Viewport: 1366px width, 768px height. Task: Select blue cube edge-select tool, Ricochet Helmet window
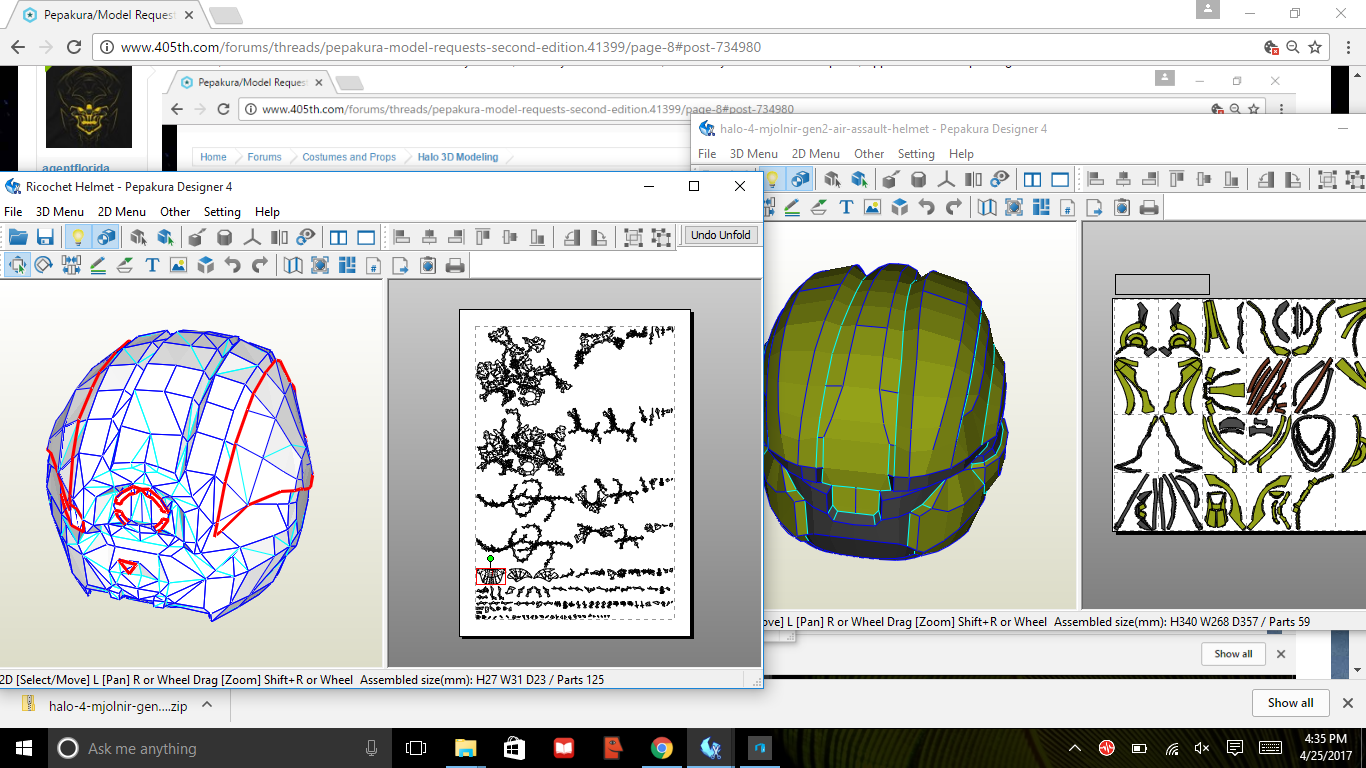pos(166,237)
